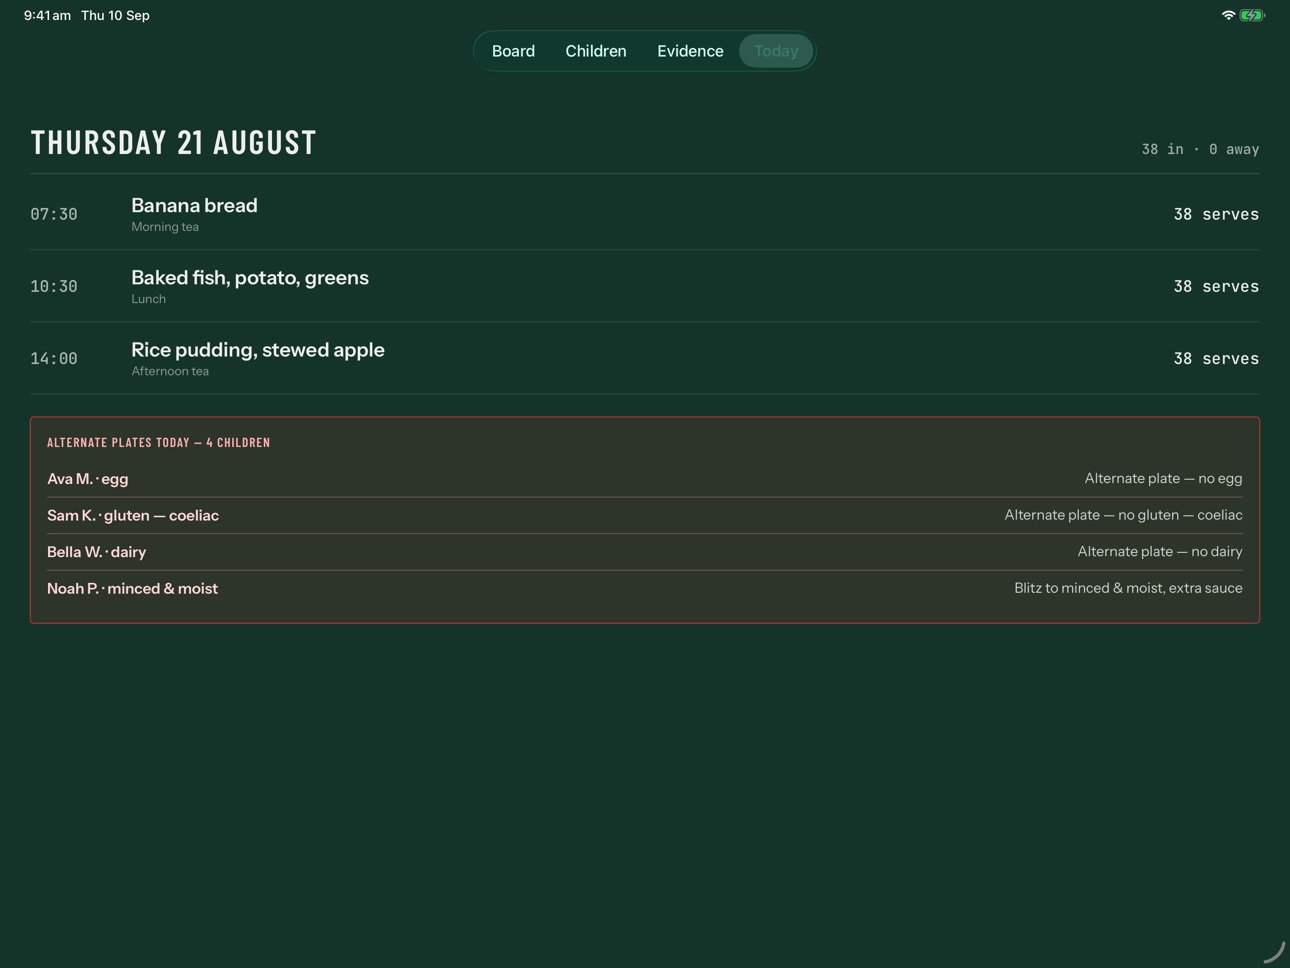Tap the status bar clock 9:41 am

[47, 15]
